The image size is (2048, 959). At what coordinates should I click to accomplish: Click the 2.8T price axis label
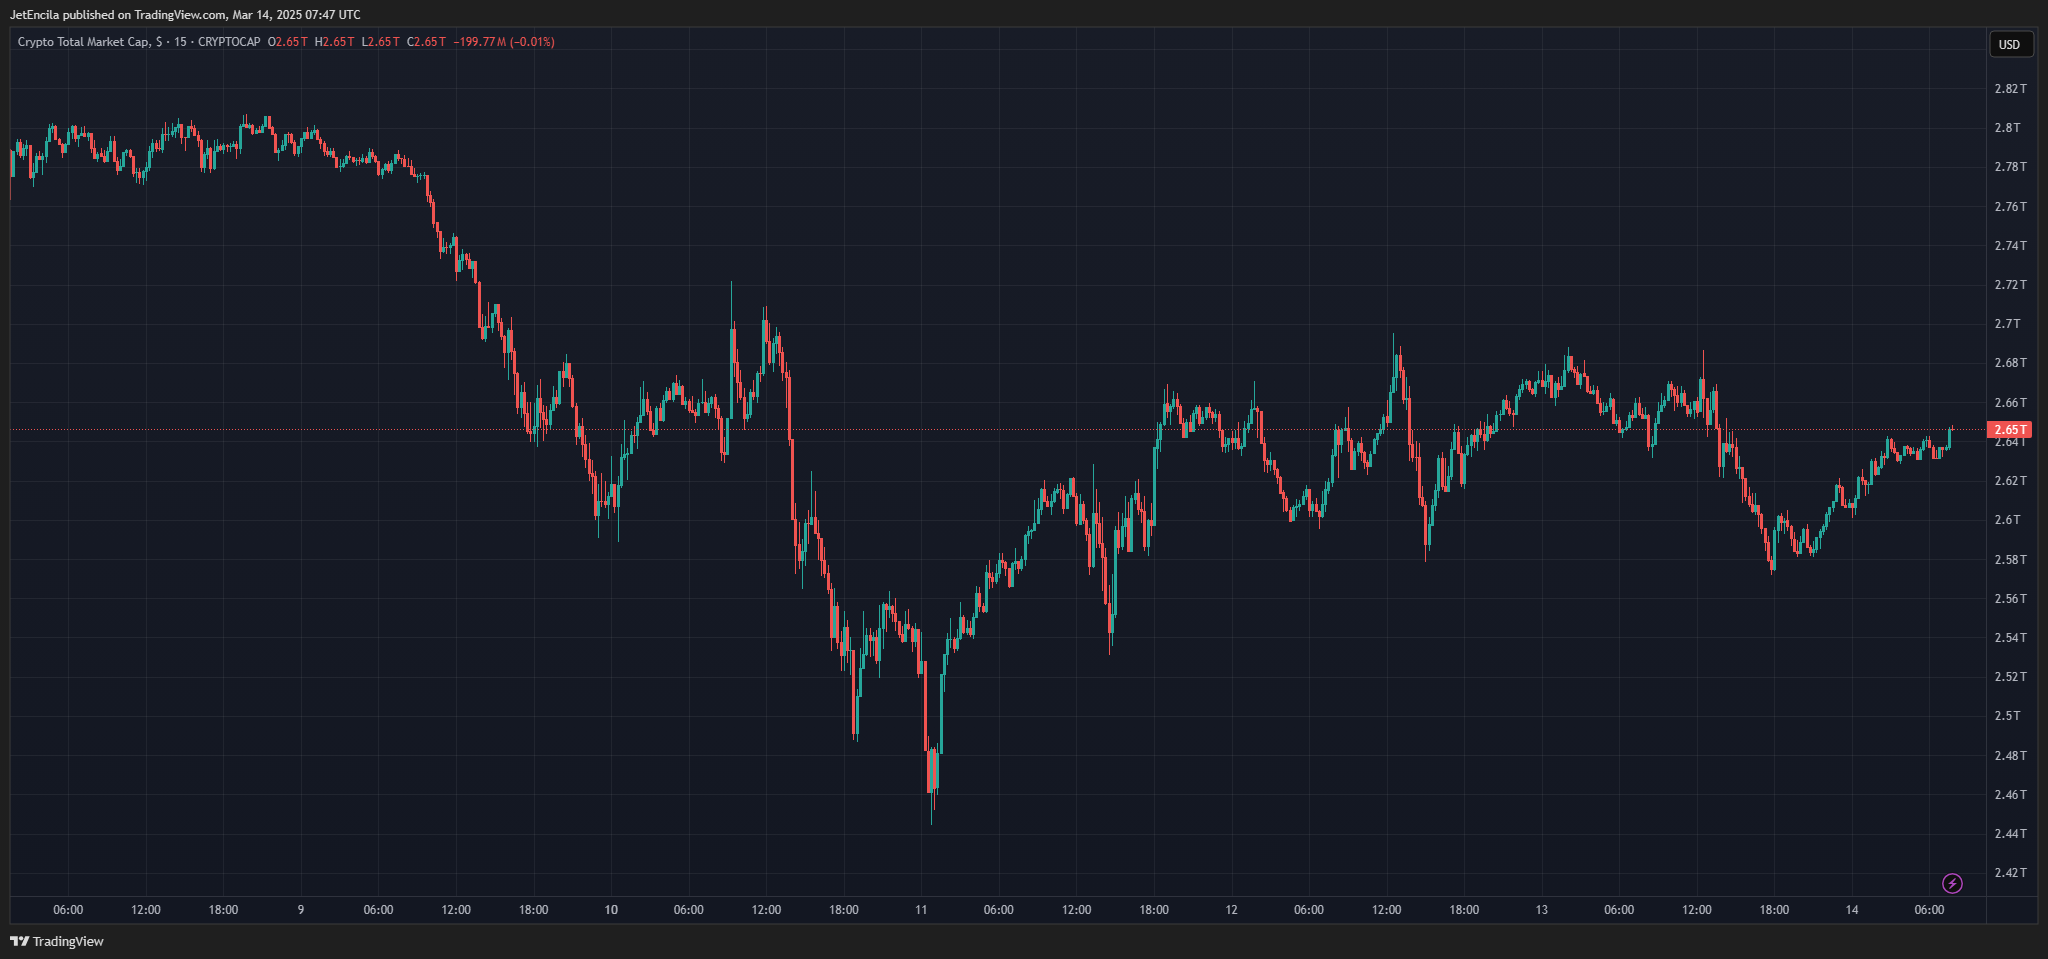click(x=2007, y=128)
